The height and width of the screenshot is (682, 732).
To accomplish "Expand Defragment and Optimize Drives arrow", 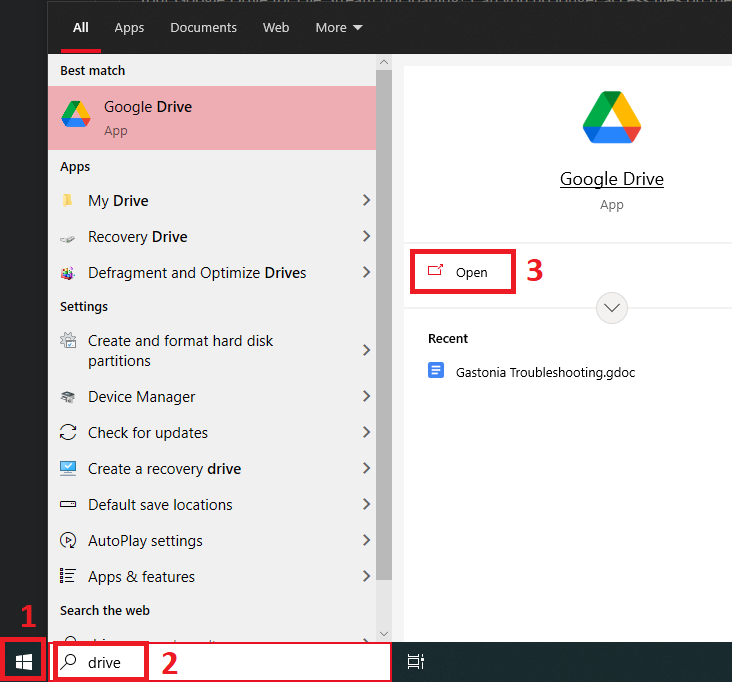I will coord(366,272).
